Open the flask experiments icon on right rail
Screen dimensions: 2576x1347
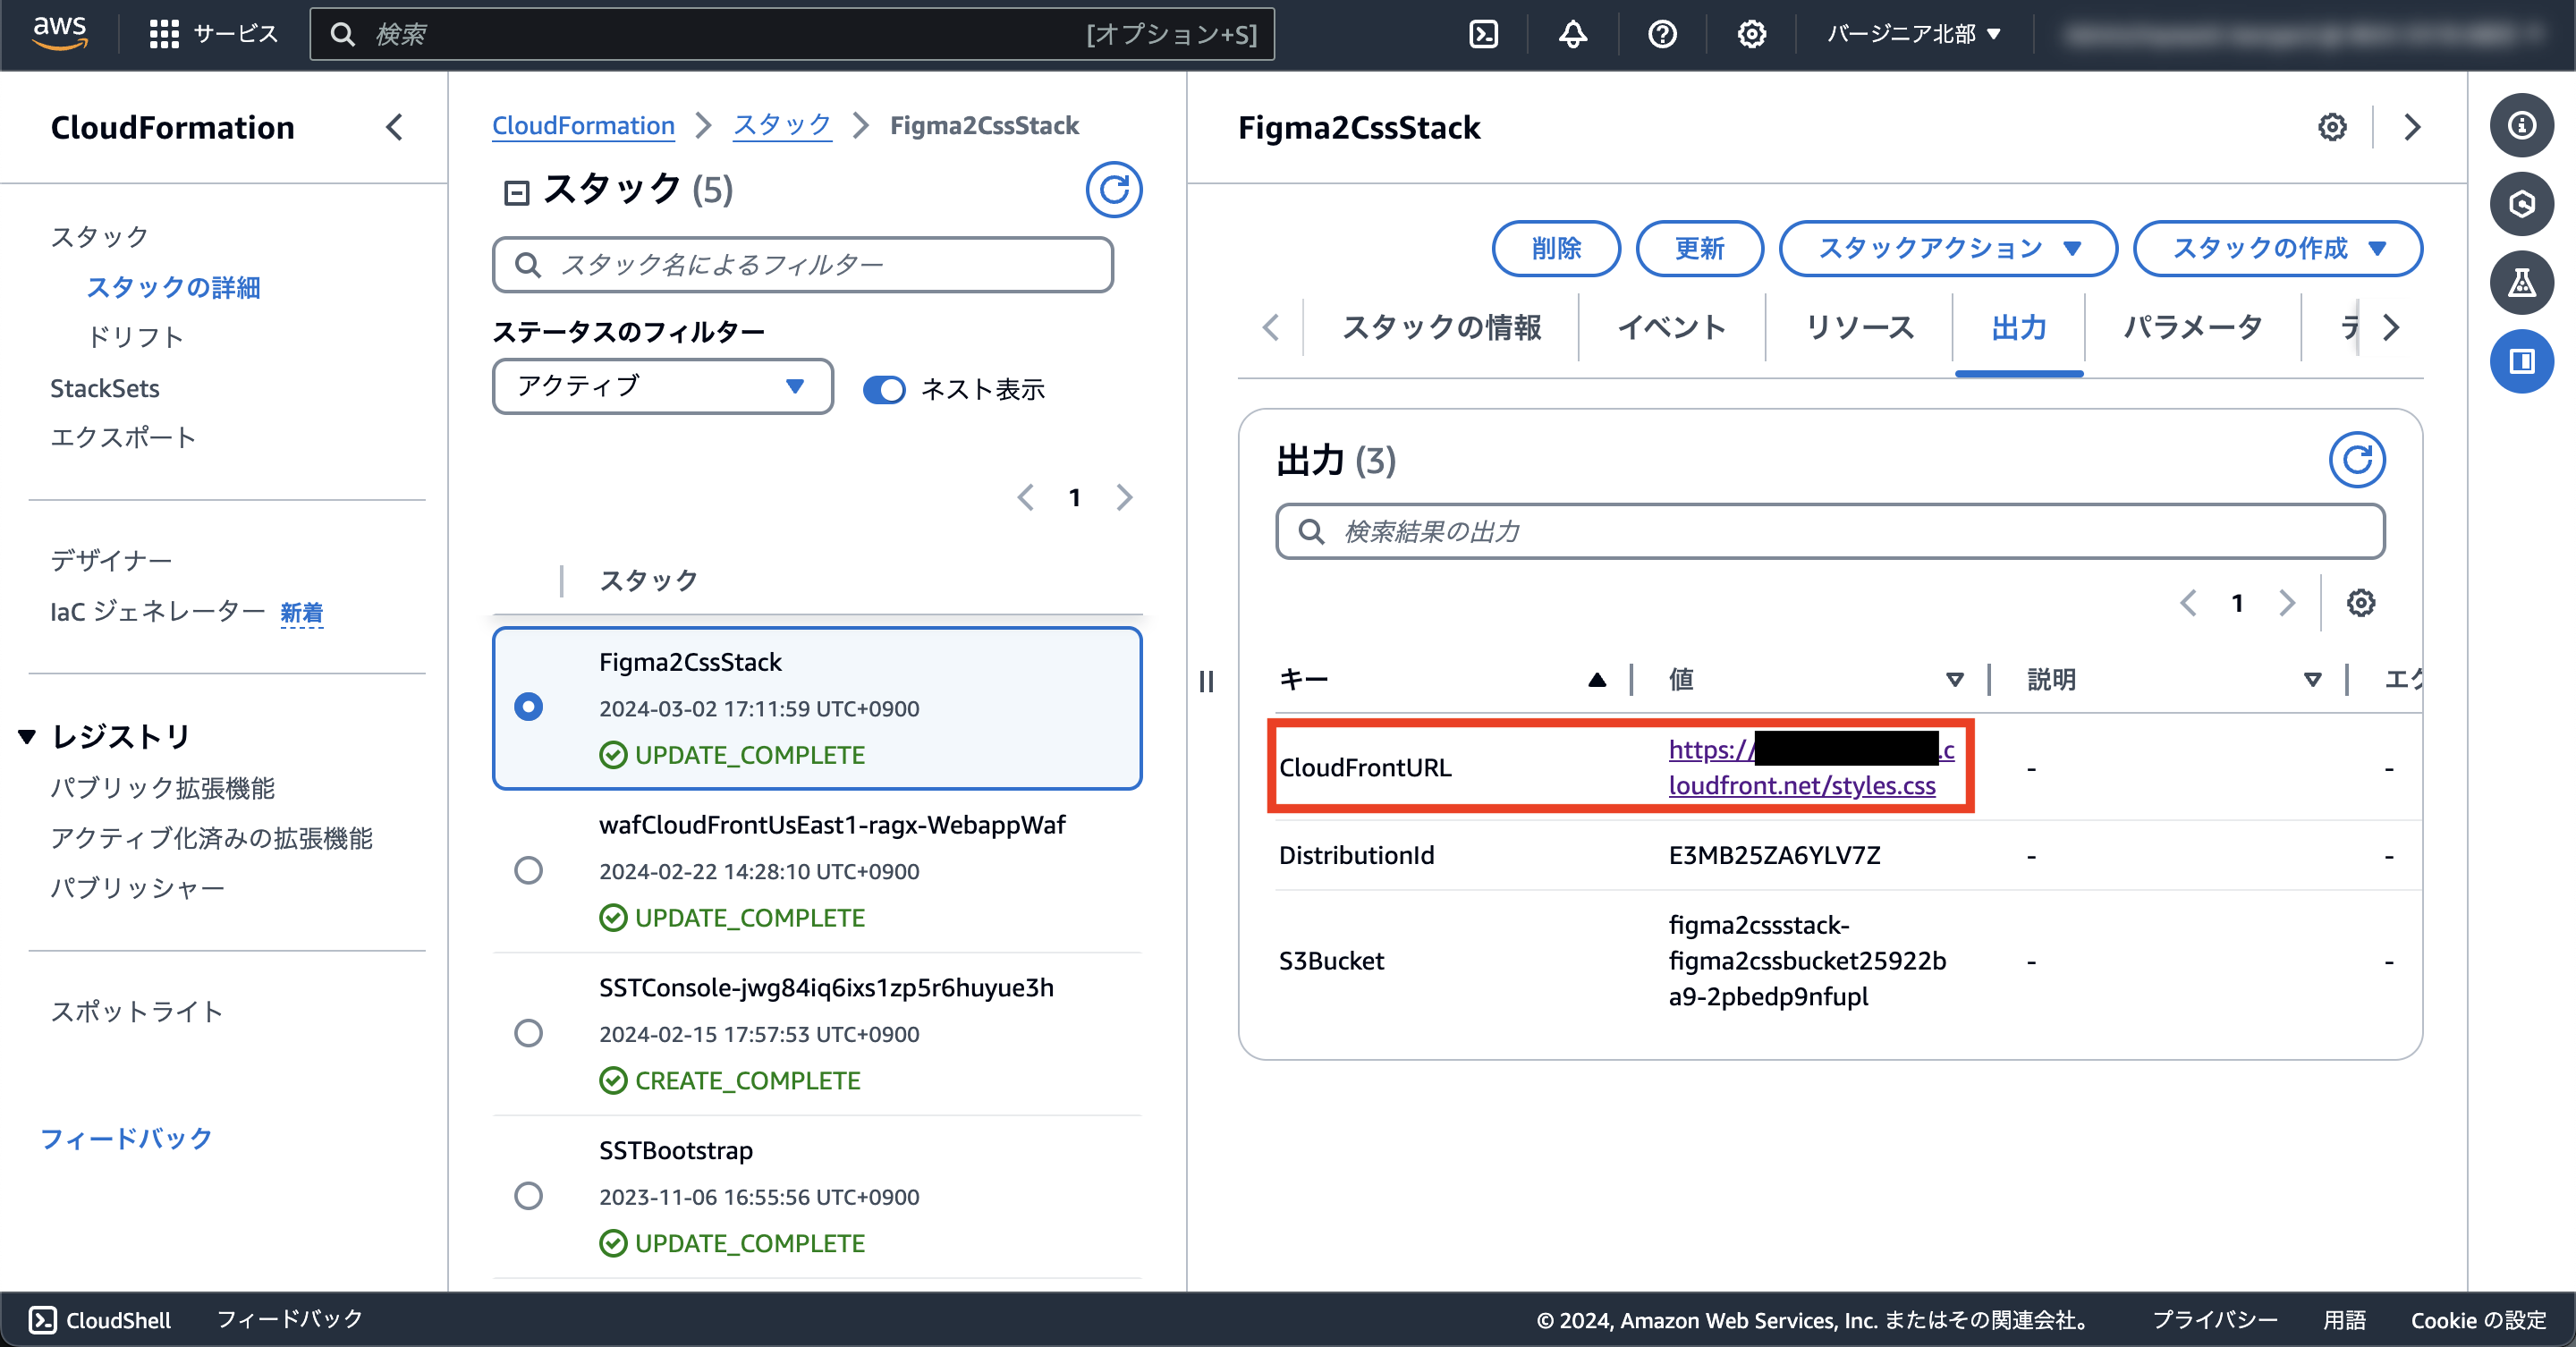pos(2522,283)
